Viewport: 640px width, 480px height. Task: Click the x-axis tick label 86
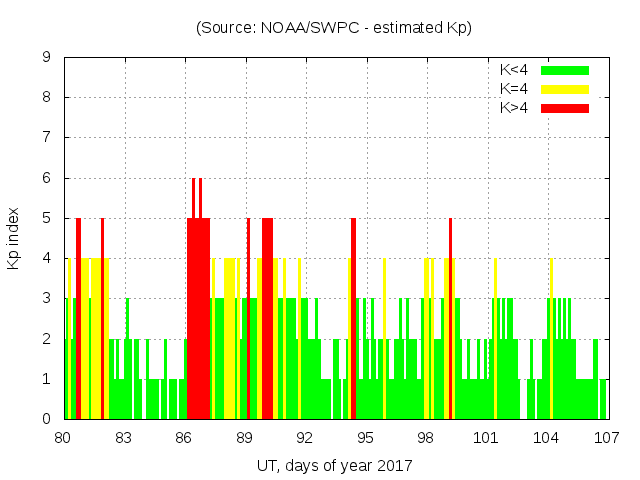184,437
